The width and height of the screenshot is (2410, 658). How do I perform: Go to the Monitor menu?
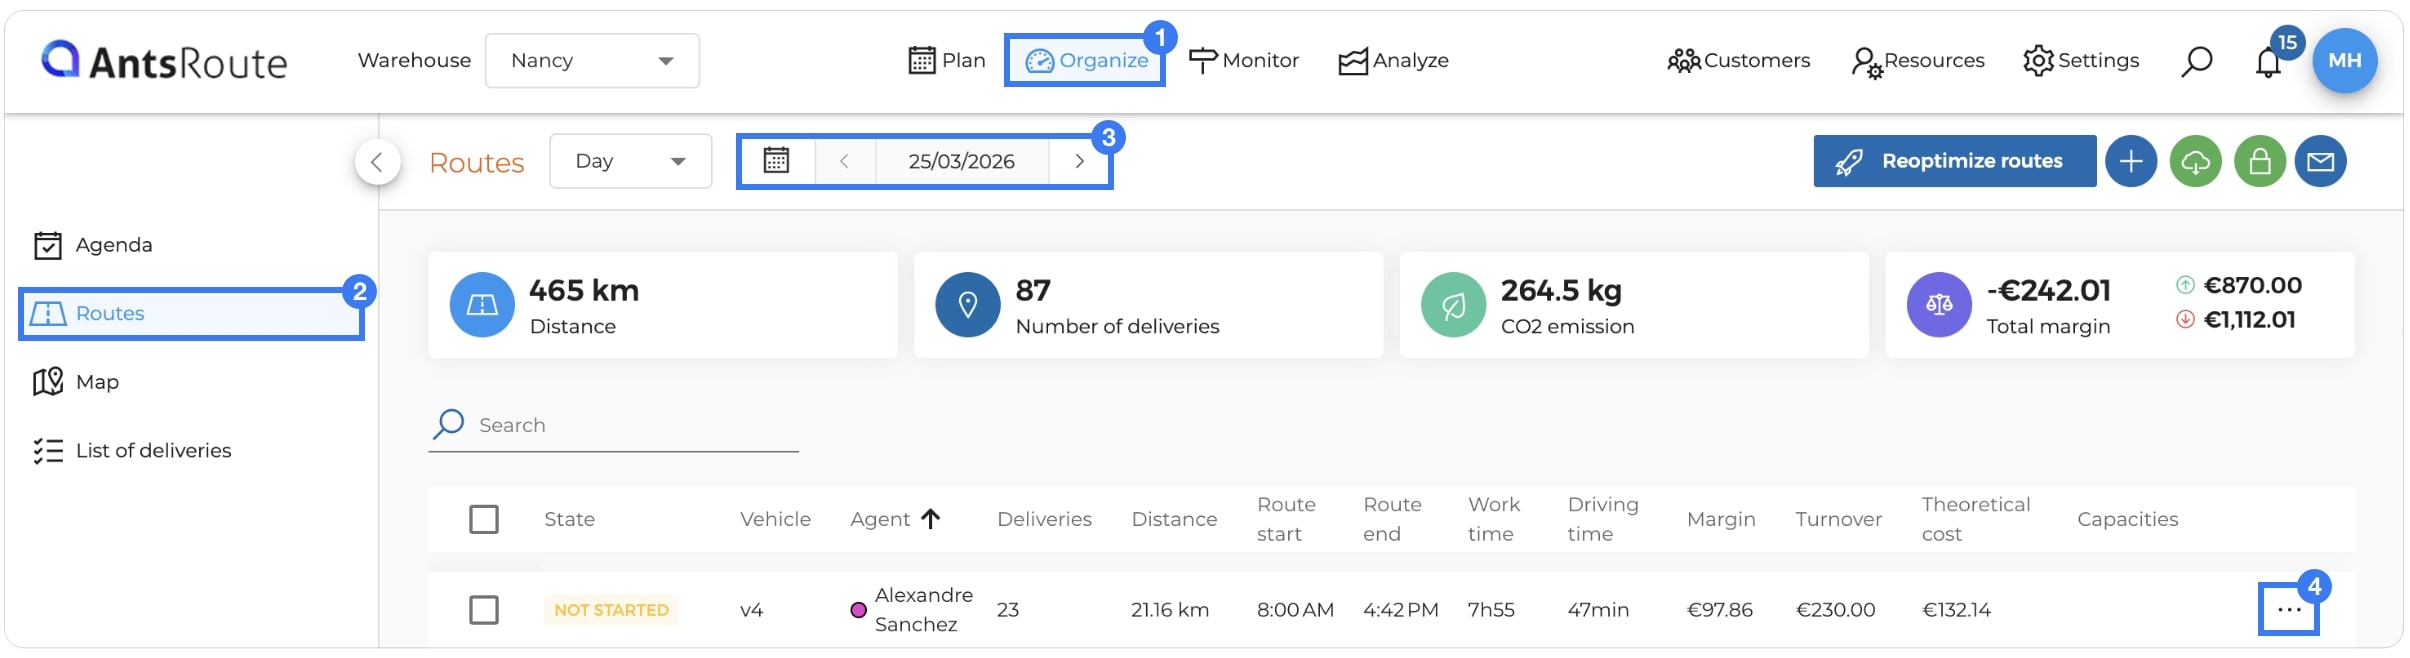1243,61
